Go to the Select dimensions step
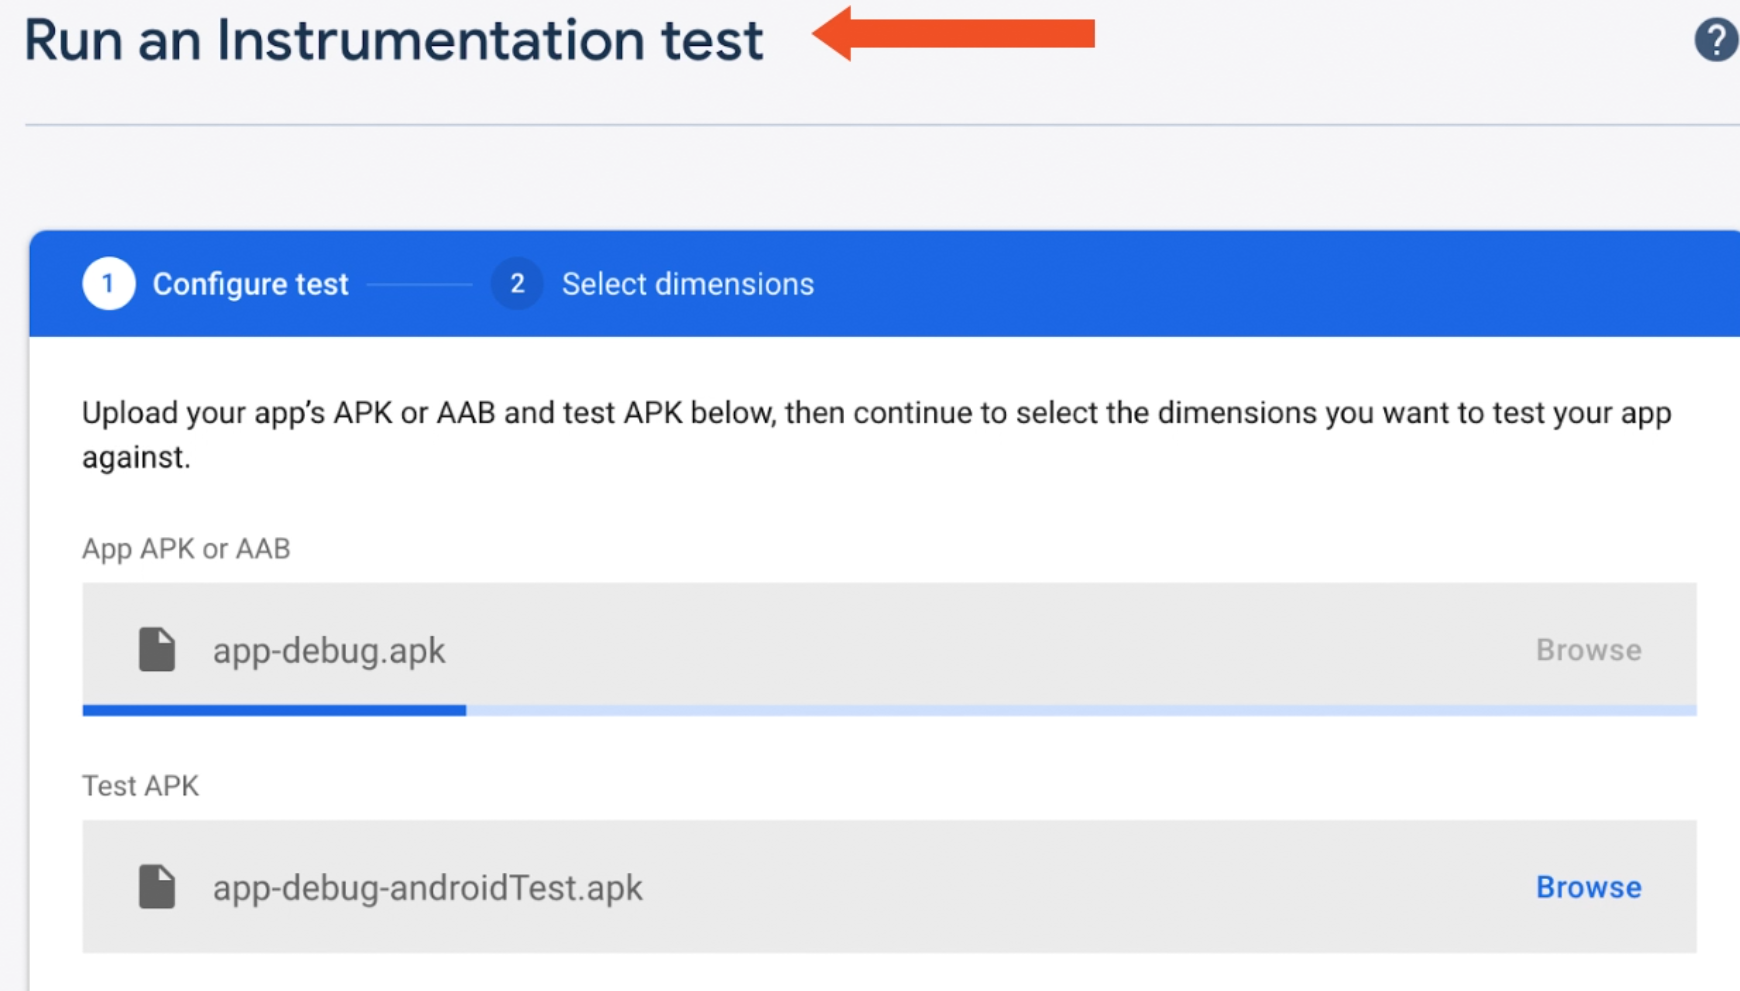This screenshot has width=1740, height=991. pos(687,284)
